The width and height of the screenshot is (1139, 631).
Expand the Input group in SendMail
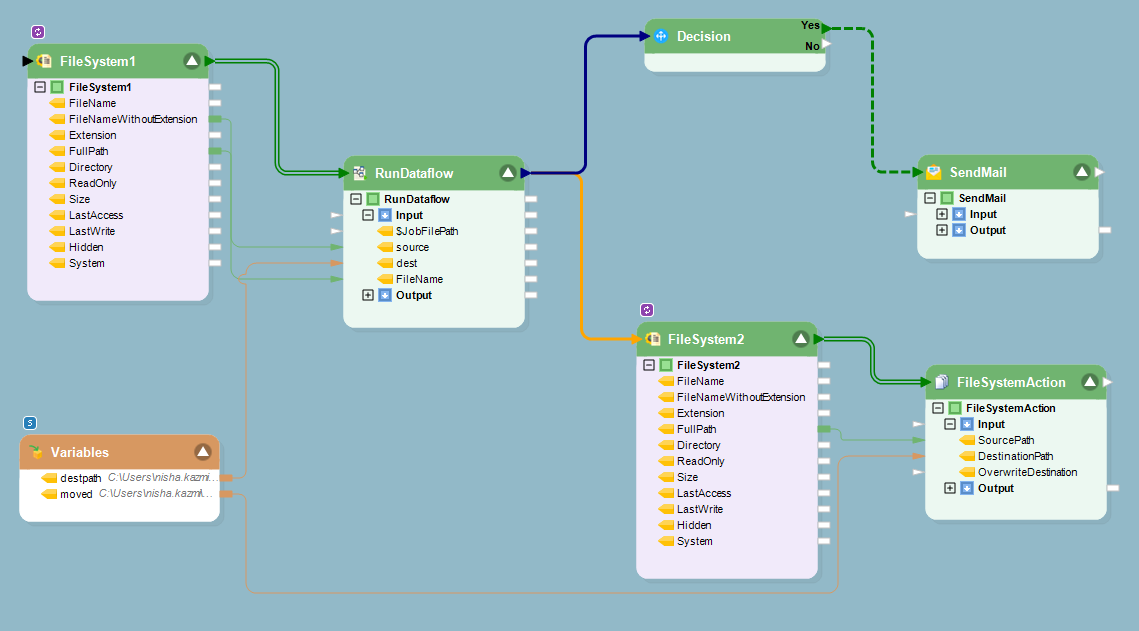pyautogui.click(x=942, y=214)
